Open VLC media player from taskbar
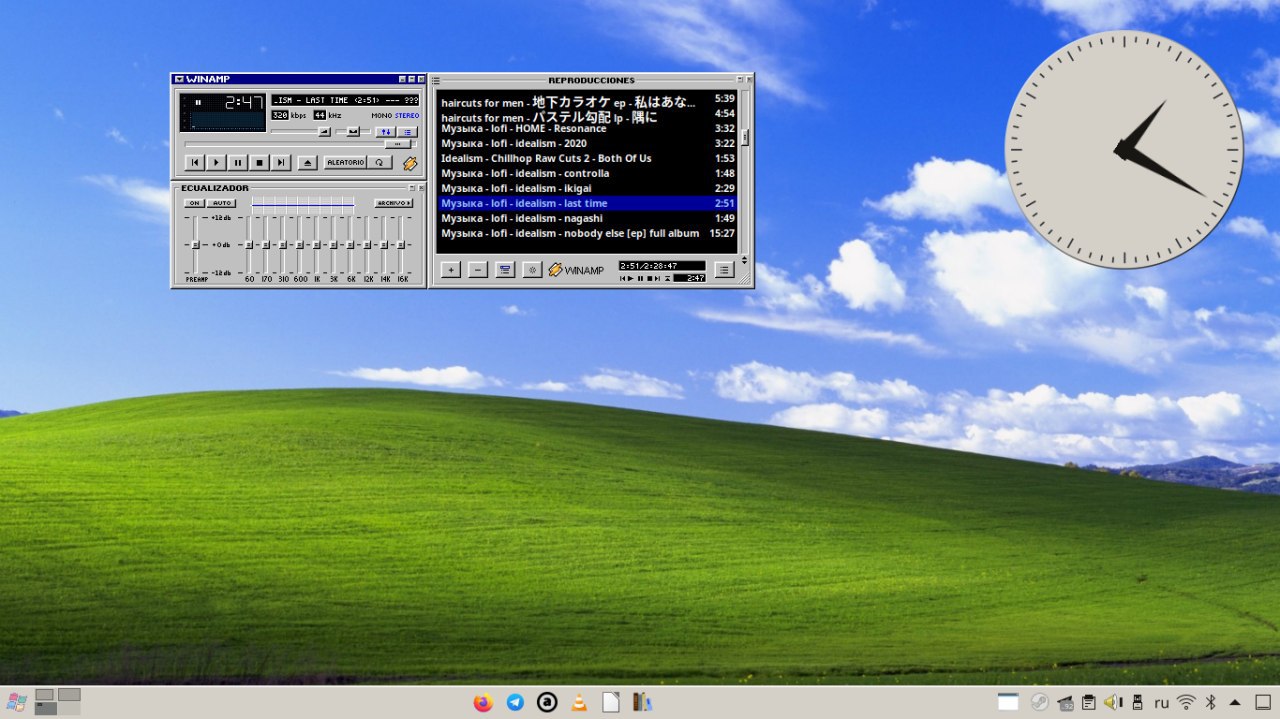The width and height of the screenshot is (1280, 719). point(579,702)
